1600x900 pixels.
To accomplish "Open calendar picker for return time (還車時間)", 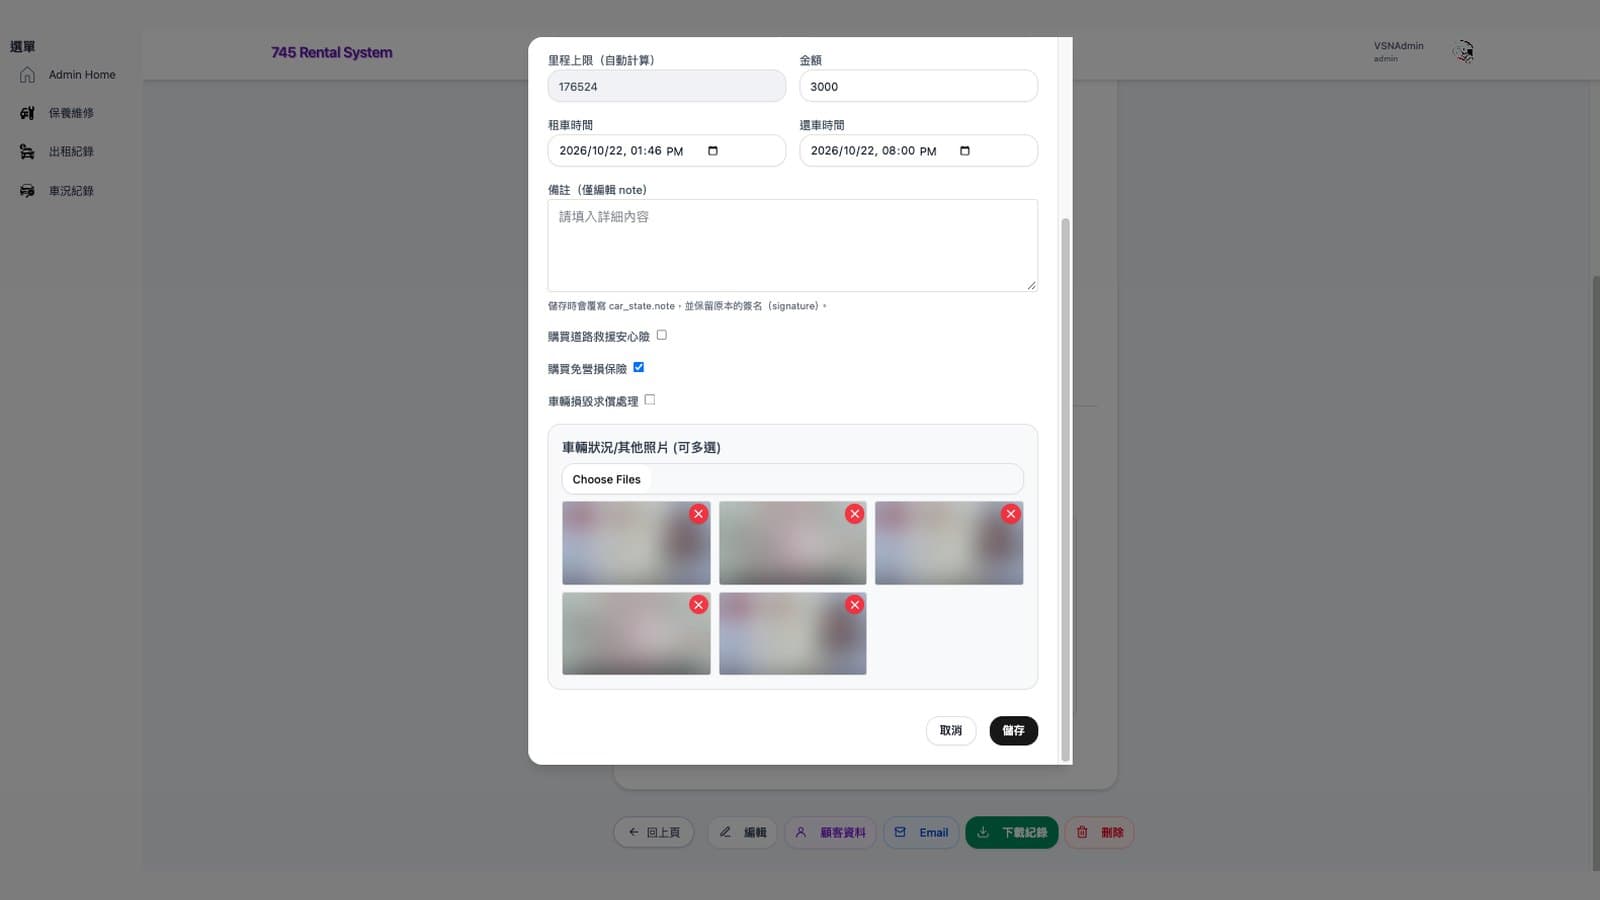I will [x=965, y=151].
